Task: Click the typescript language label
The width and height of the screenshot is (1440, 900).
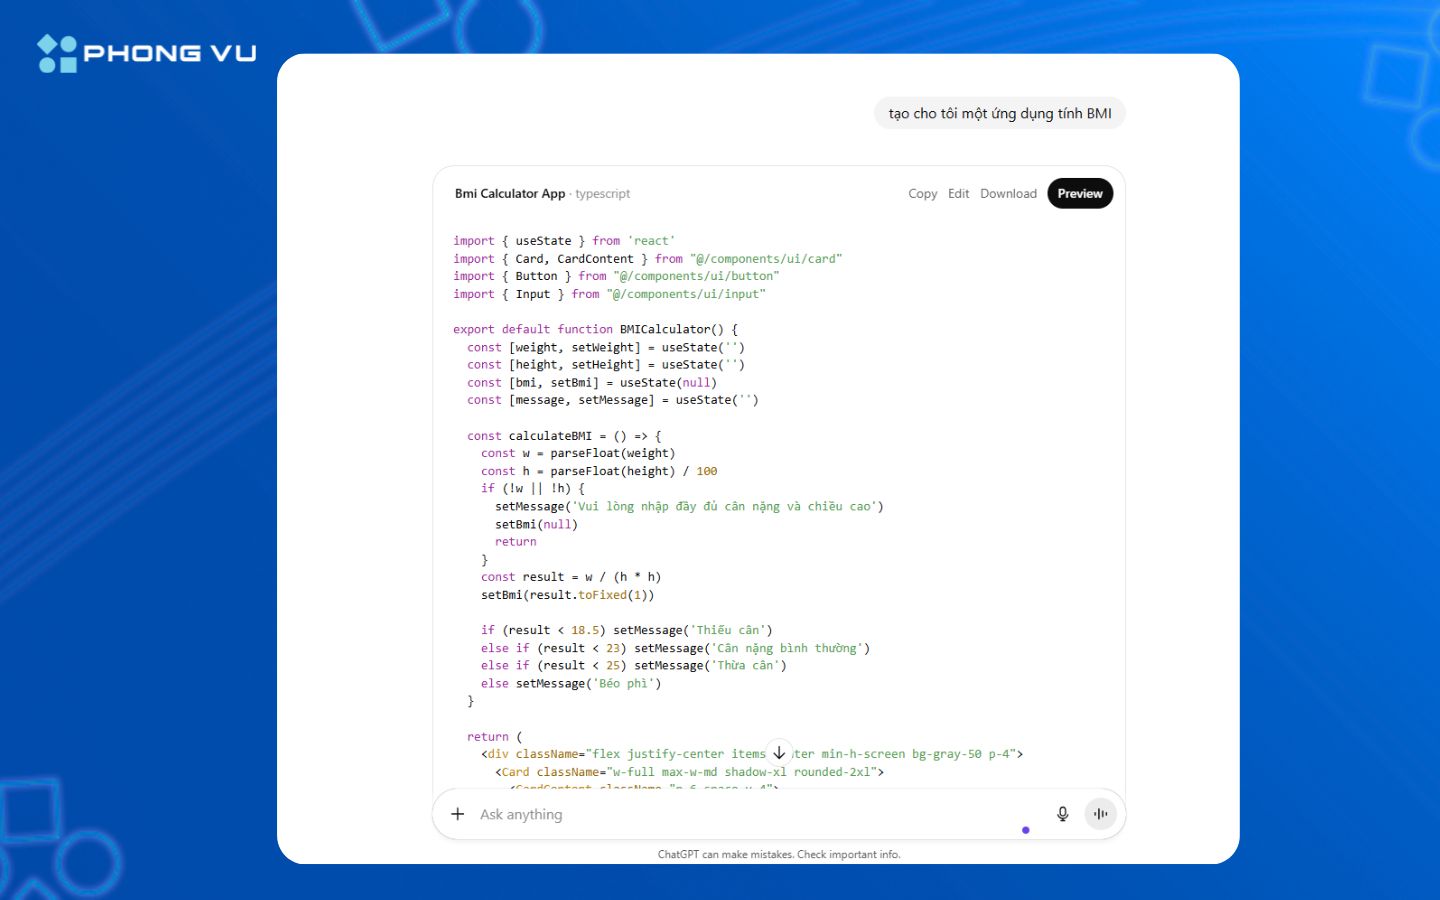Action: coord(603,194)
